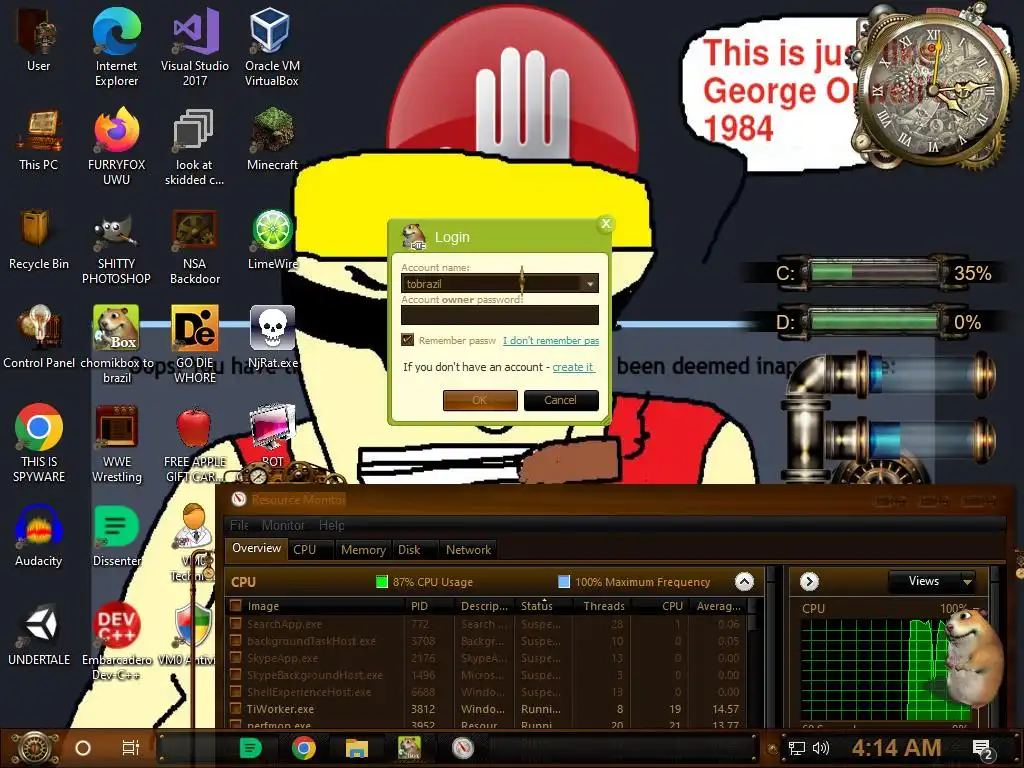The width and height of the screenshot is (1024, 768).
Task: Open chomikbox to brazil icon
Action: 116,344
